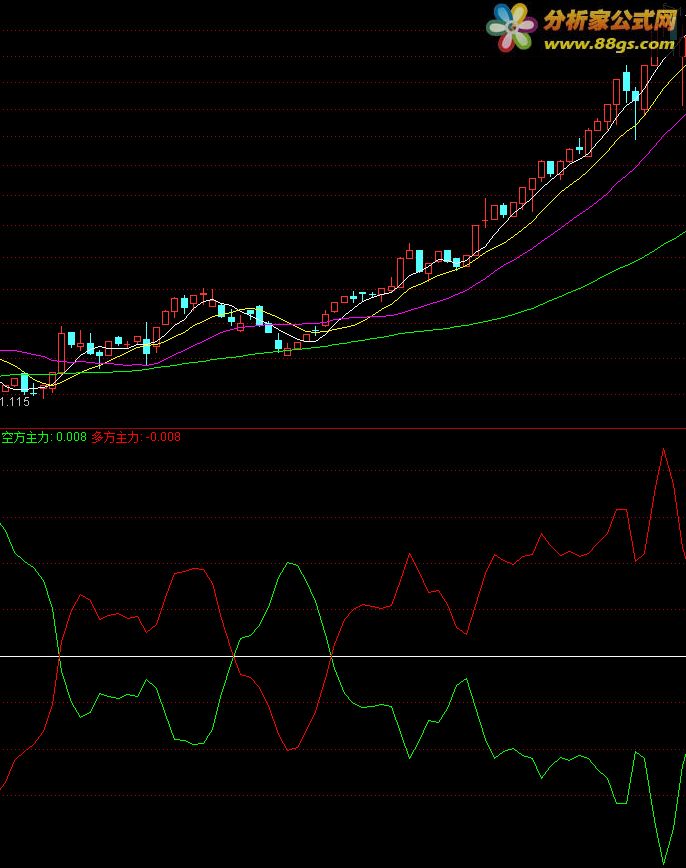Click the 多方主力 indicator label
Viewport: 686px width, 868px height.
point(136,437)
